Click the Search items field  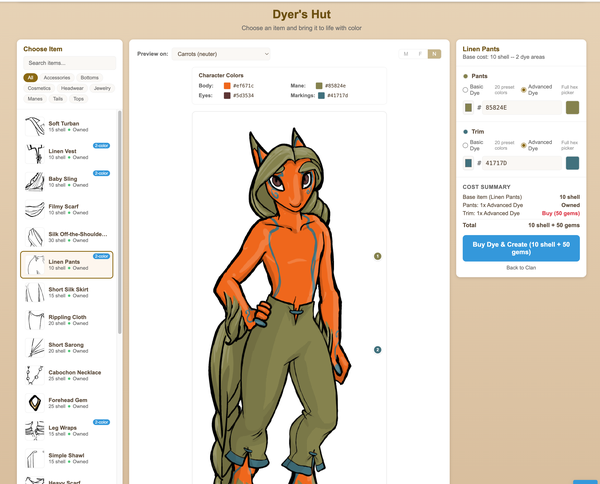click(x=69, y=63)
